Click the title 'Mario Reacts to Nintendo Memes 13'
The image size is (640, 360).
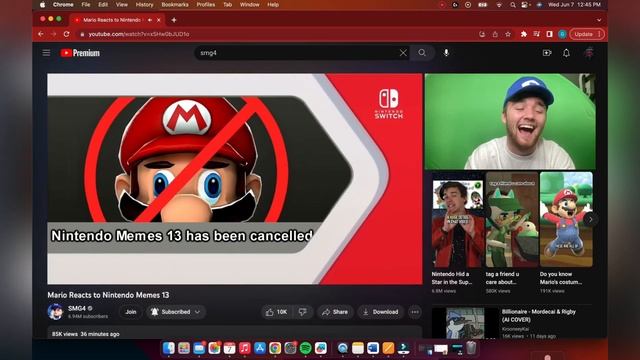[108, 295]
